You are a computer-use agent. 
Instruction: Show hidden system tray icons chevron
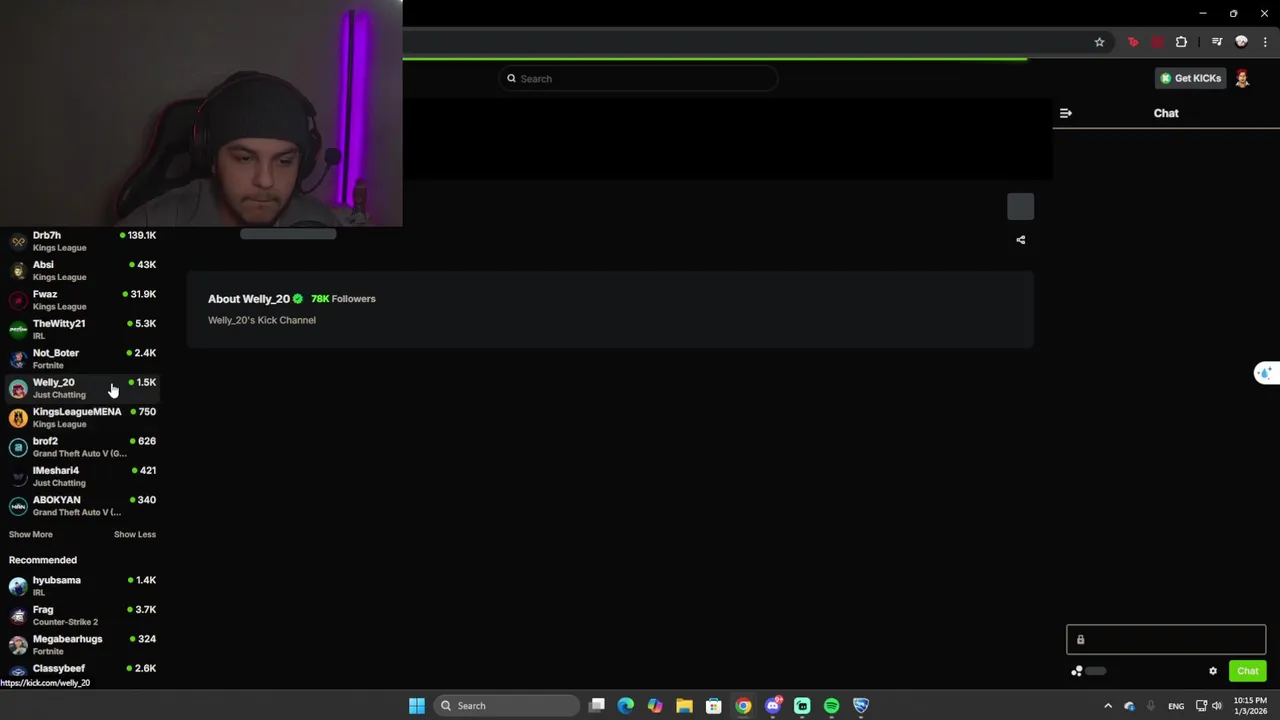tap(1107, 706)
